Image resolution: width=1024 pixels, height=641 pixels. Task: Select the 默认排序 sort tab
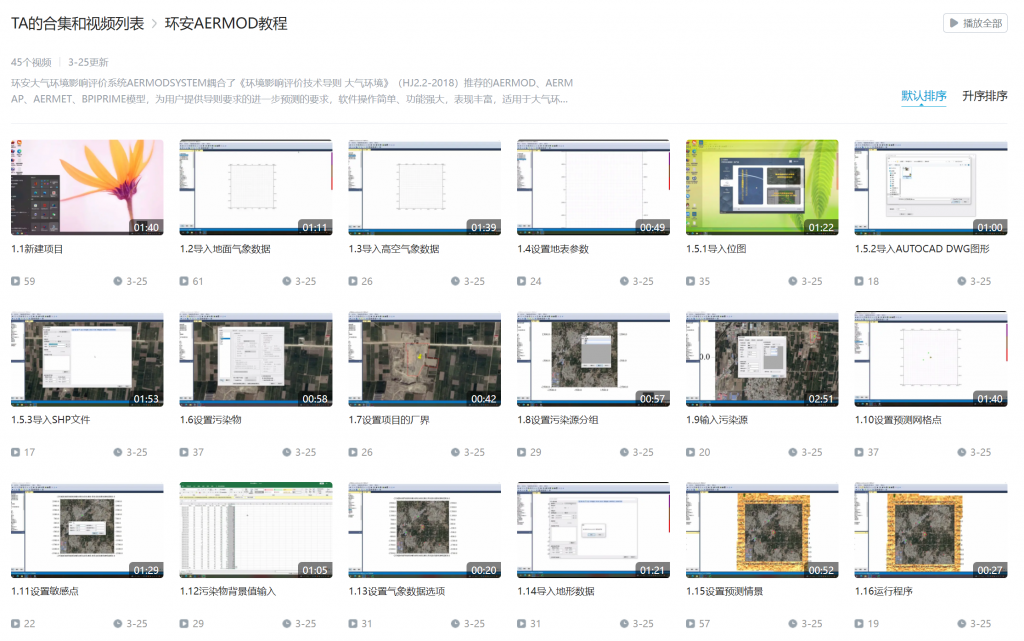tap(923, 96)
